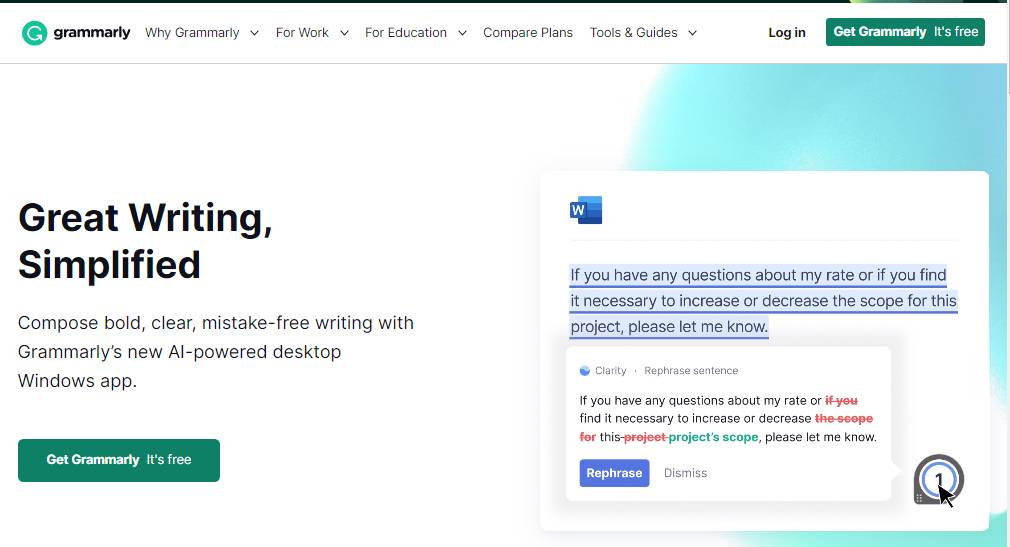
Task: Expand the Why Grammarly chevron
Action: click(254, 33)
